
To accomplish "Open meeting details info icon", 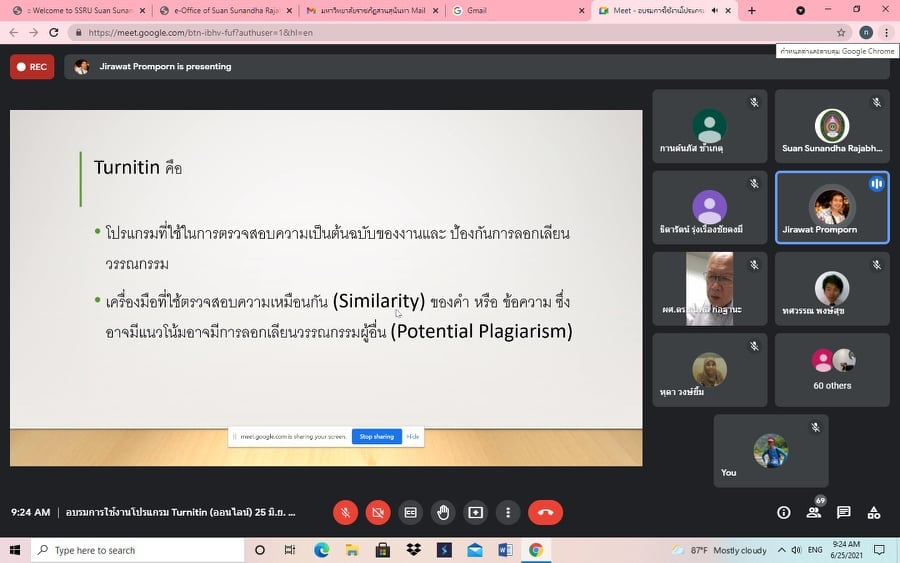I will (x=784, y=512).
